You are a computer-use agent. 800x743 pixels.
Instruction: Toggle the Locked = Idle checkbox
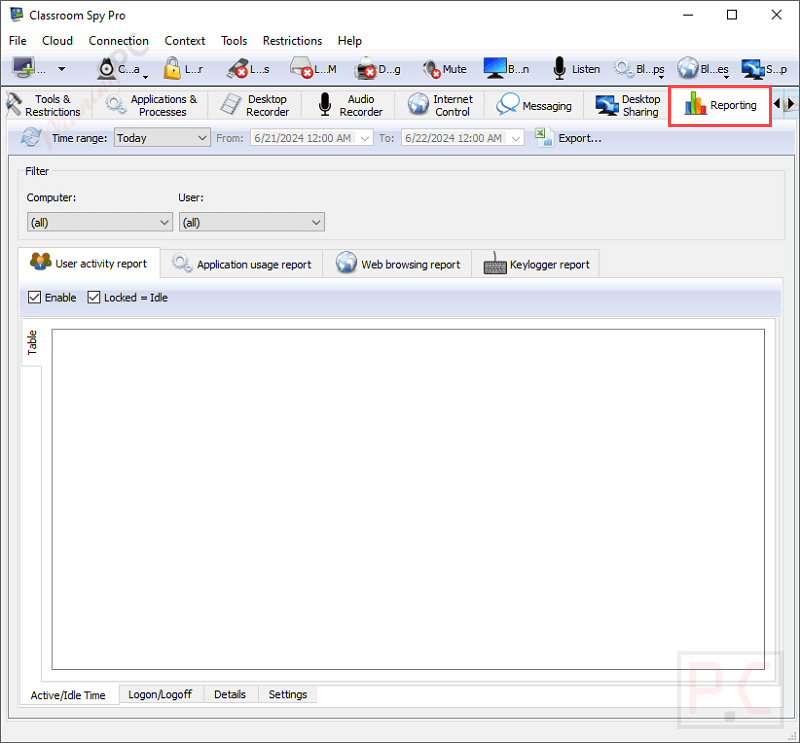click(x=93, y=298)
